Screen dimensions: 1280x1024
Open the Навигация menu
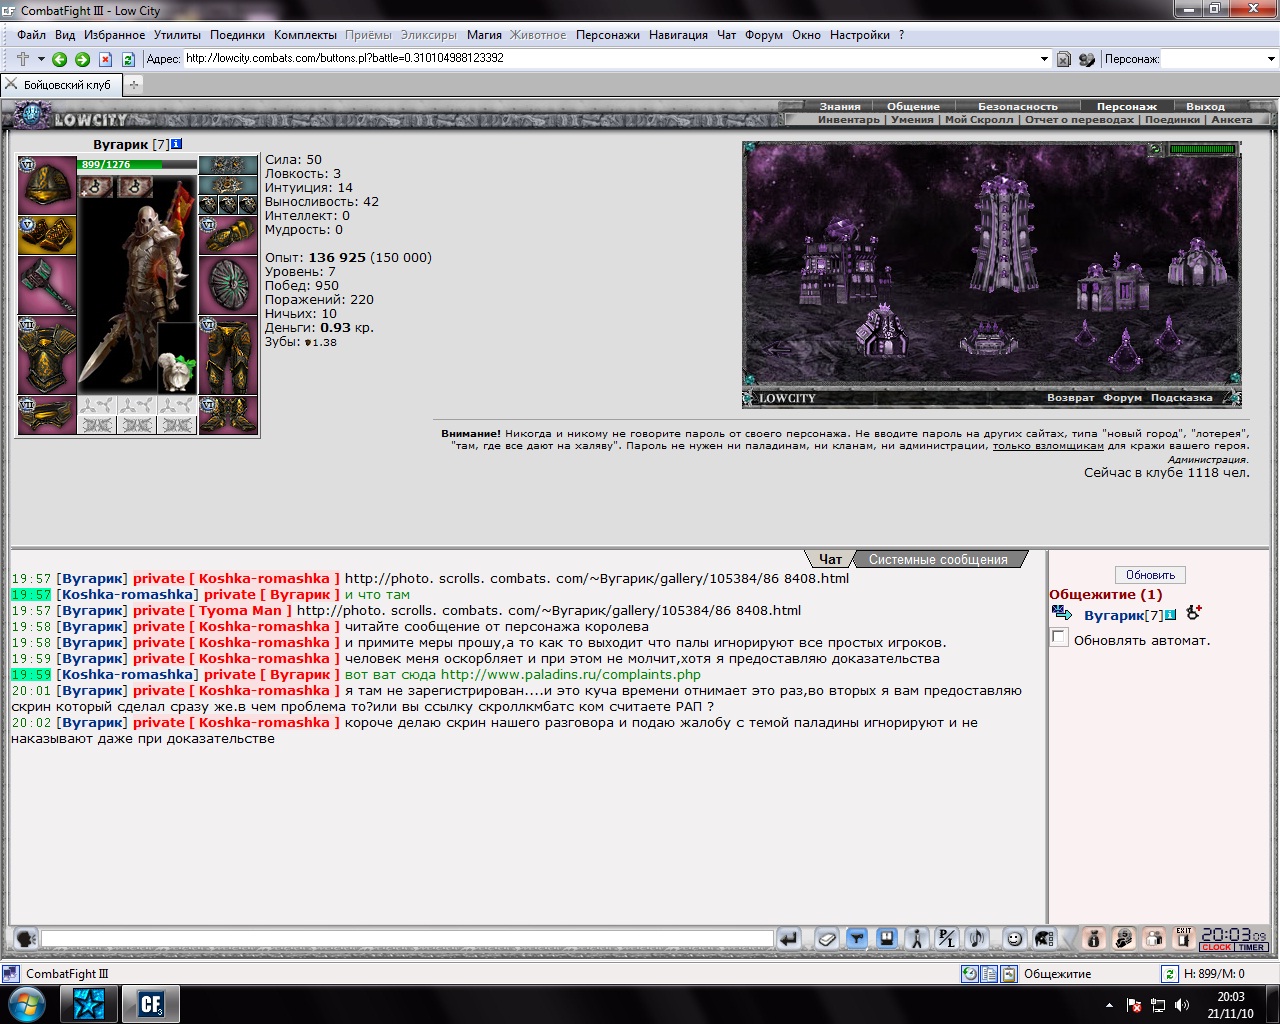click(x=678, y=35)
